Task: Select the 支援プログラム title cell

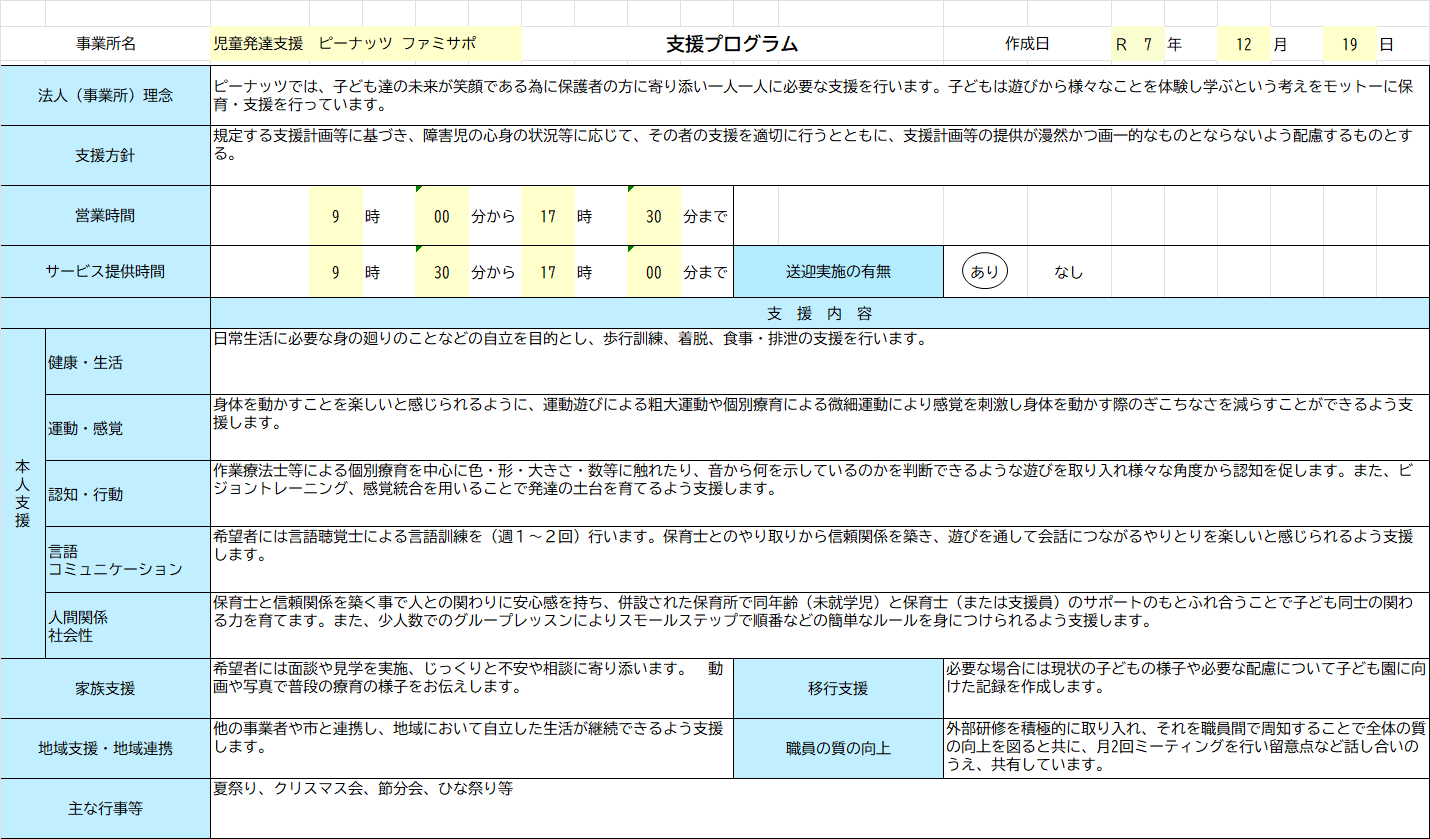Action: pos(732,44)
